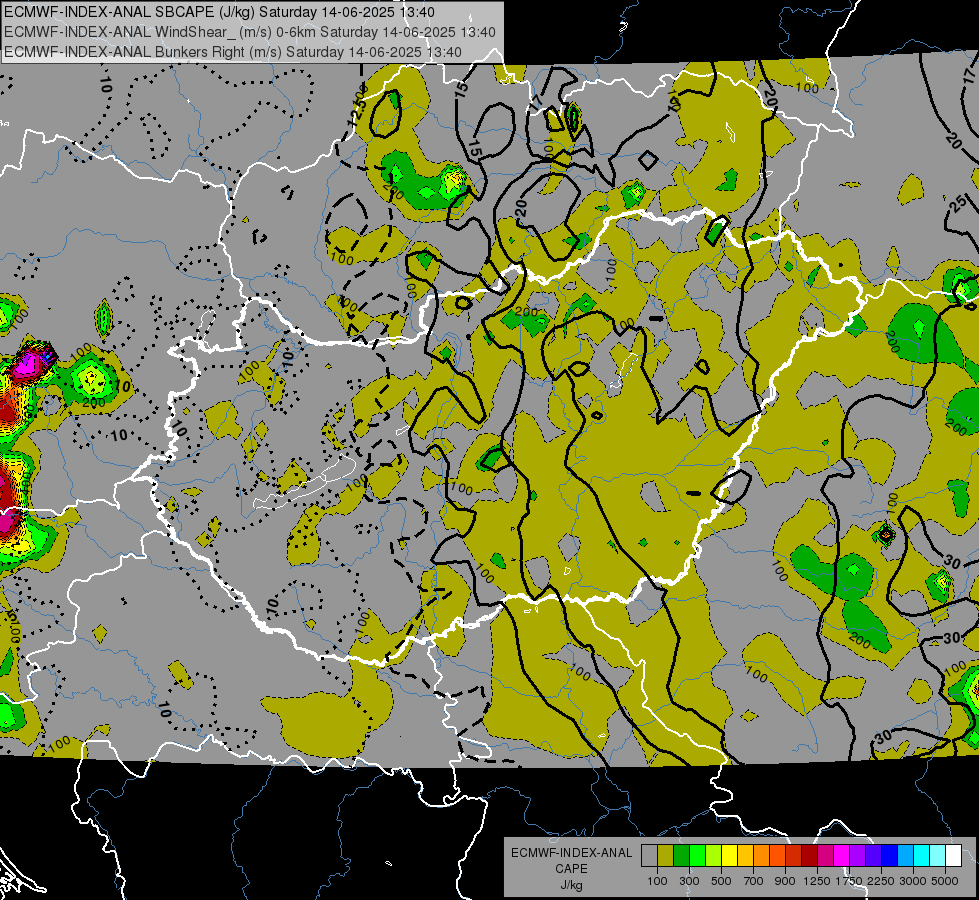Pick the light blue swatch left of 3000
This screenshot has height=900, width=979.
(x=905, y=855)
